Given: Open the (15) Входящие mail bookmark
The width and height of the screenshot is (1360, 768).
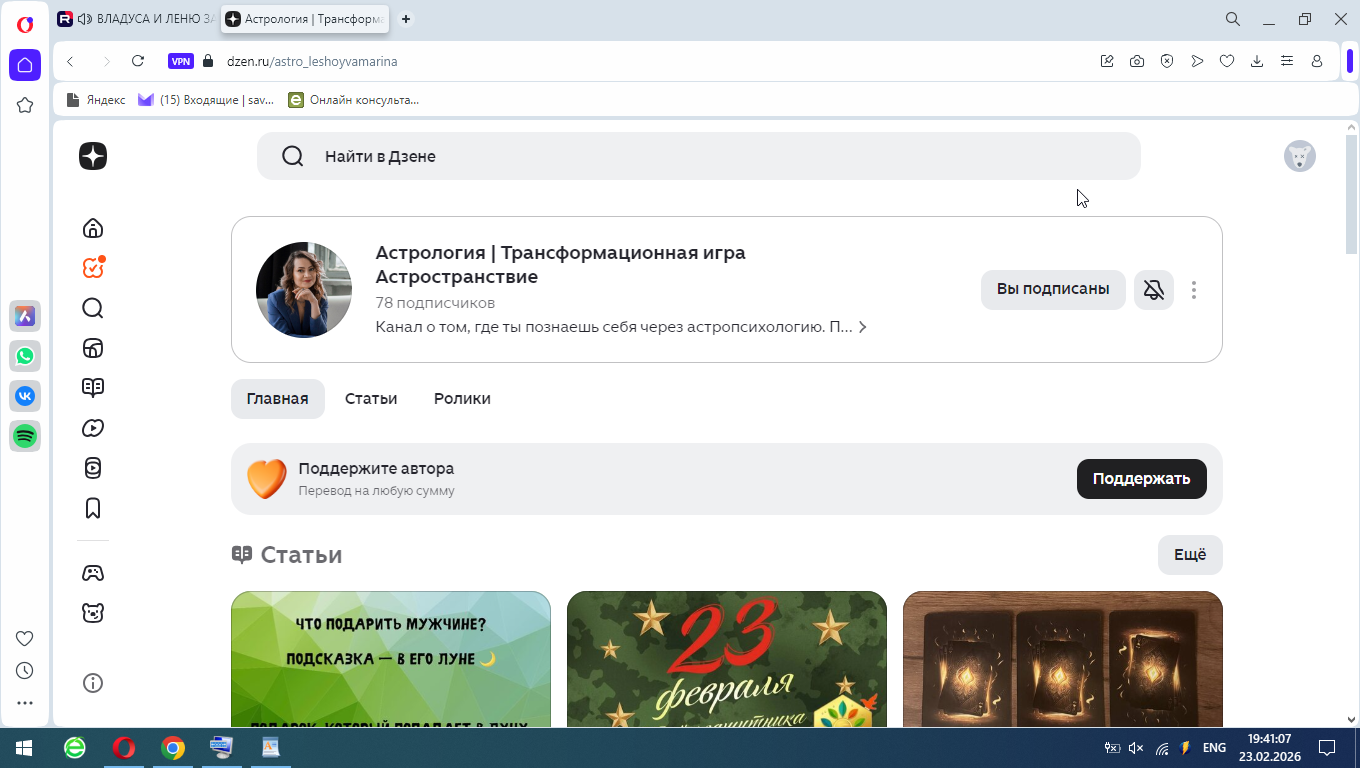Looking at the screenshot, I should [x=206, y=99].
